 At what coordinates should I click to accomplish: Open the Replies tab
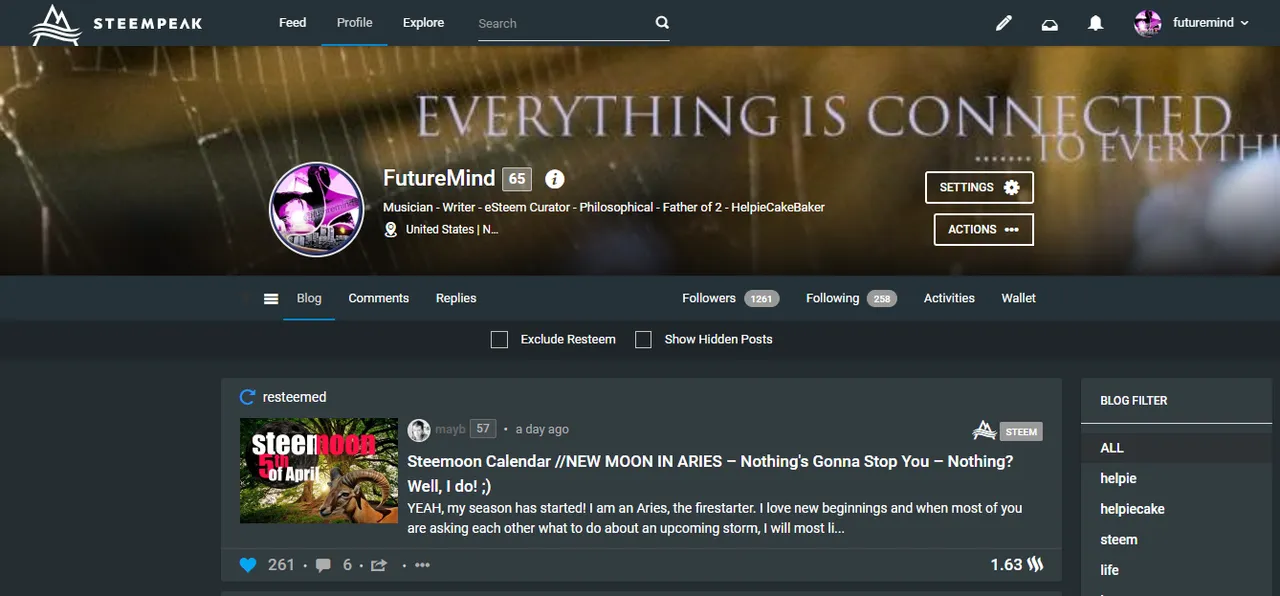coord(456,298)
